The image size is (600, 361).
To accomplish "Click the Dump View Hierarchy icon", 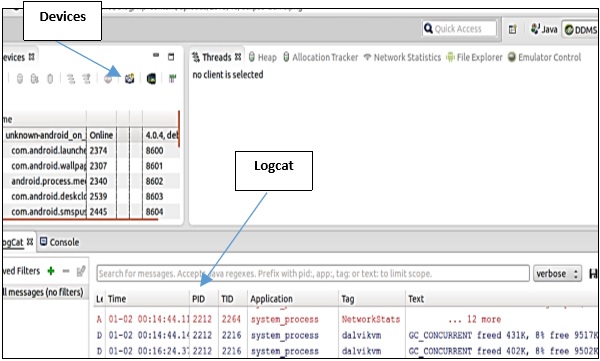I will point(152,78).
